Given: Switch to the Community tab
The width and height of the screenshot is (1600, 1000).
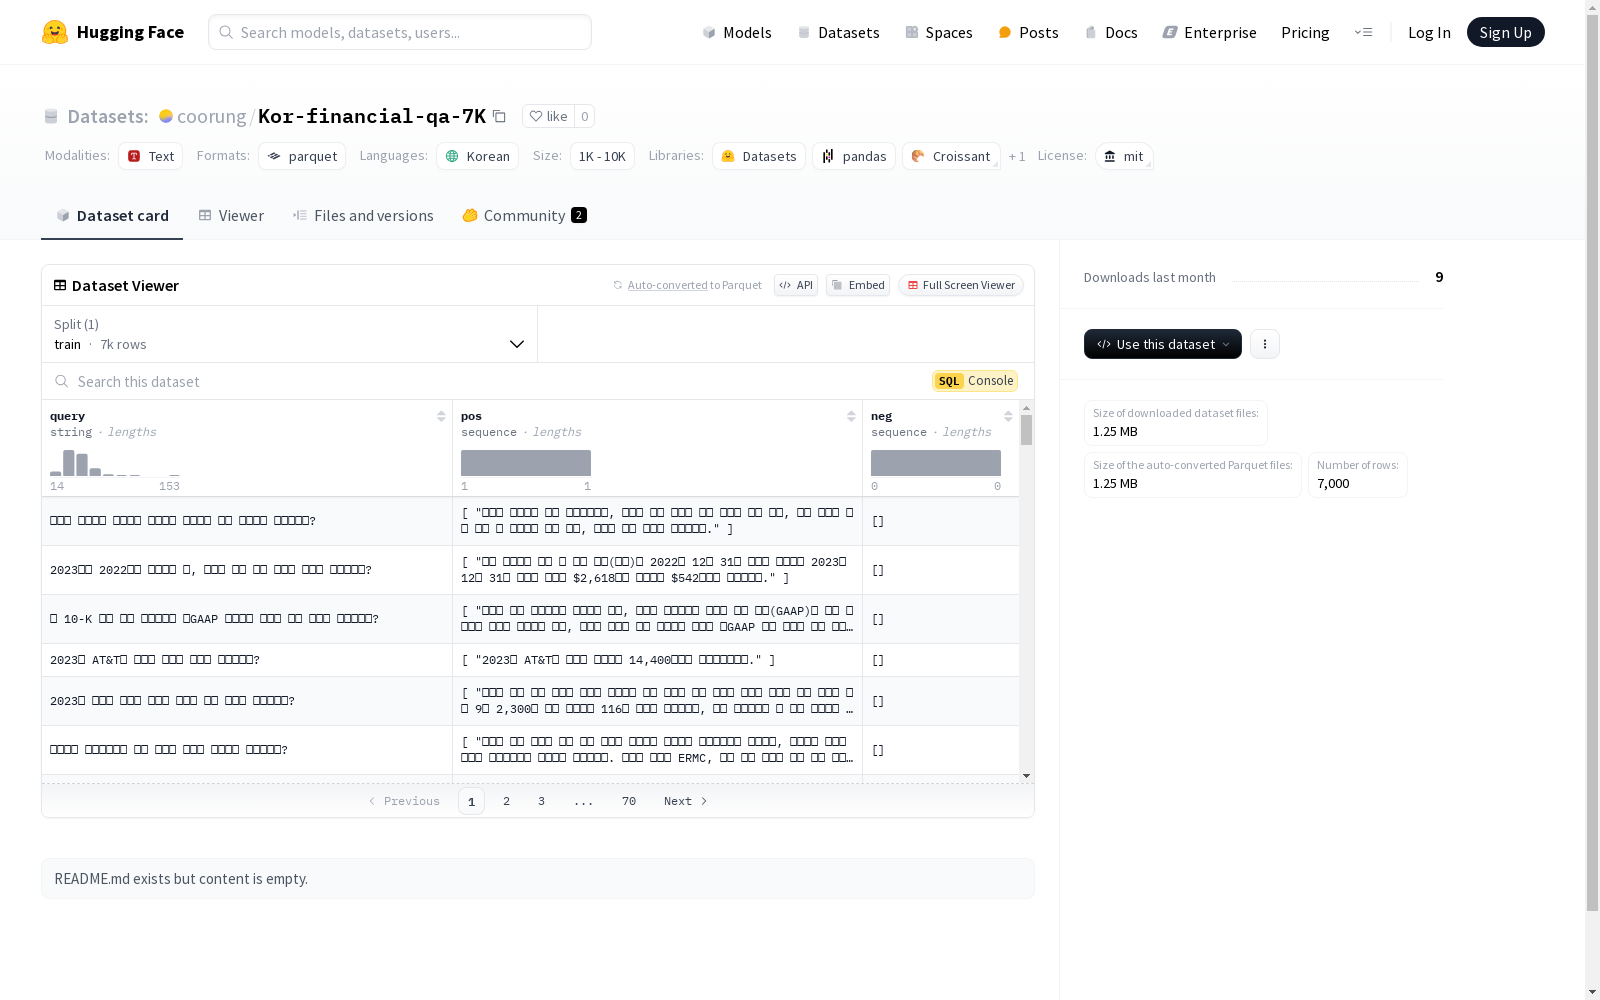Looking at the screenshot, I should [524, 215].
